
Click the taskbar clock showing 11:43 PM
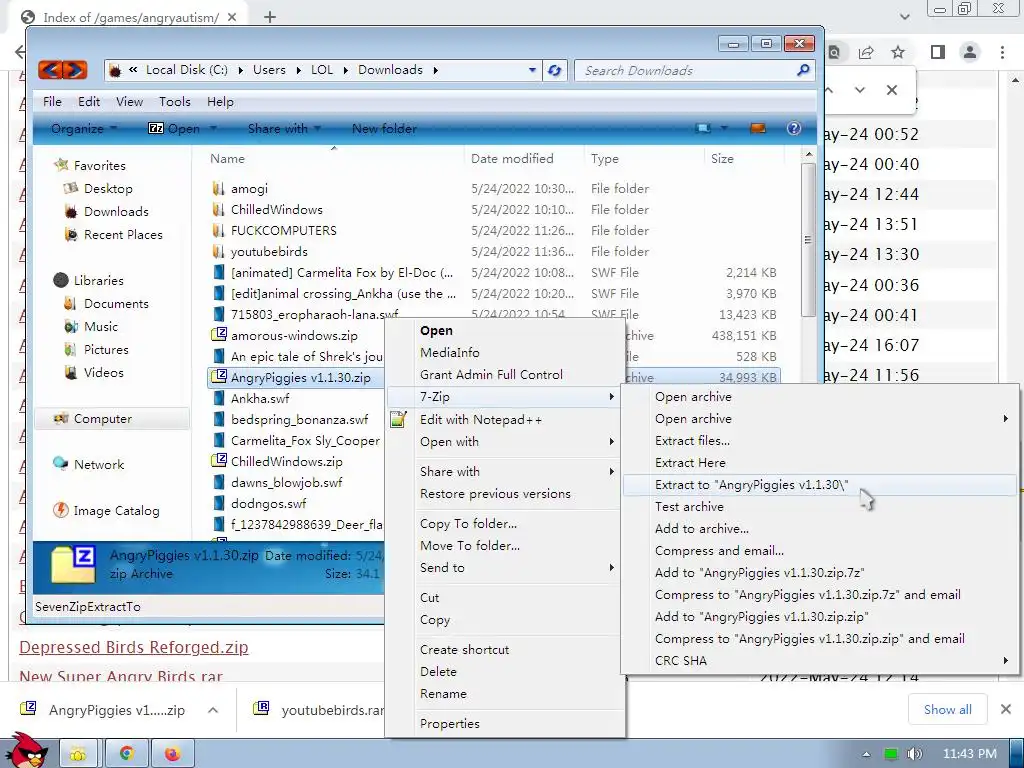coord(970,754)
